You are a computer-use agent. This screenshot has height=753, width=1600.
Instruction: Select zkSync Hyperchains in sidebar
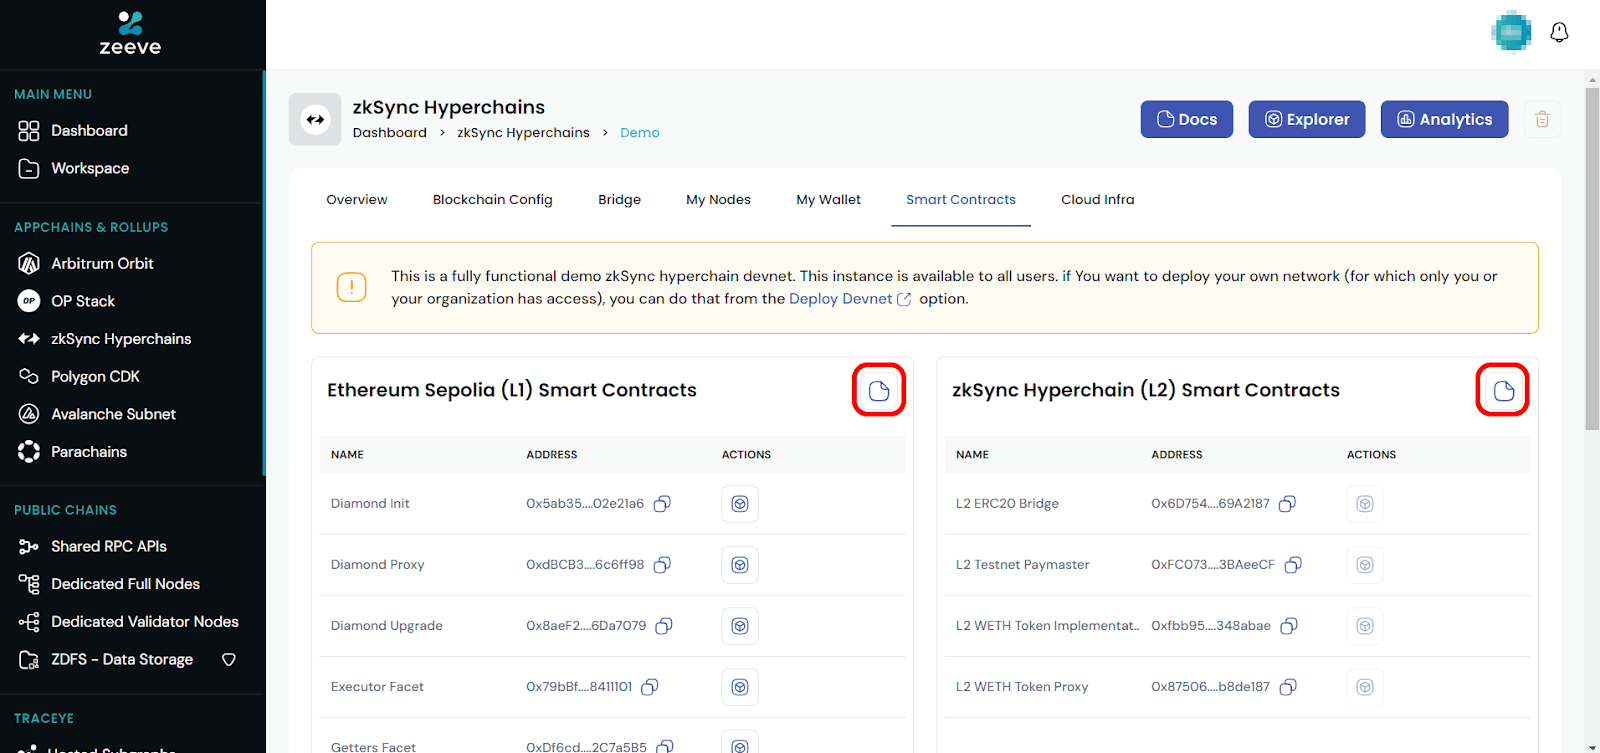click(x=121, y=339)
